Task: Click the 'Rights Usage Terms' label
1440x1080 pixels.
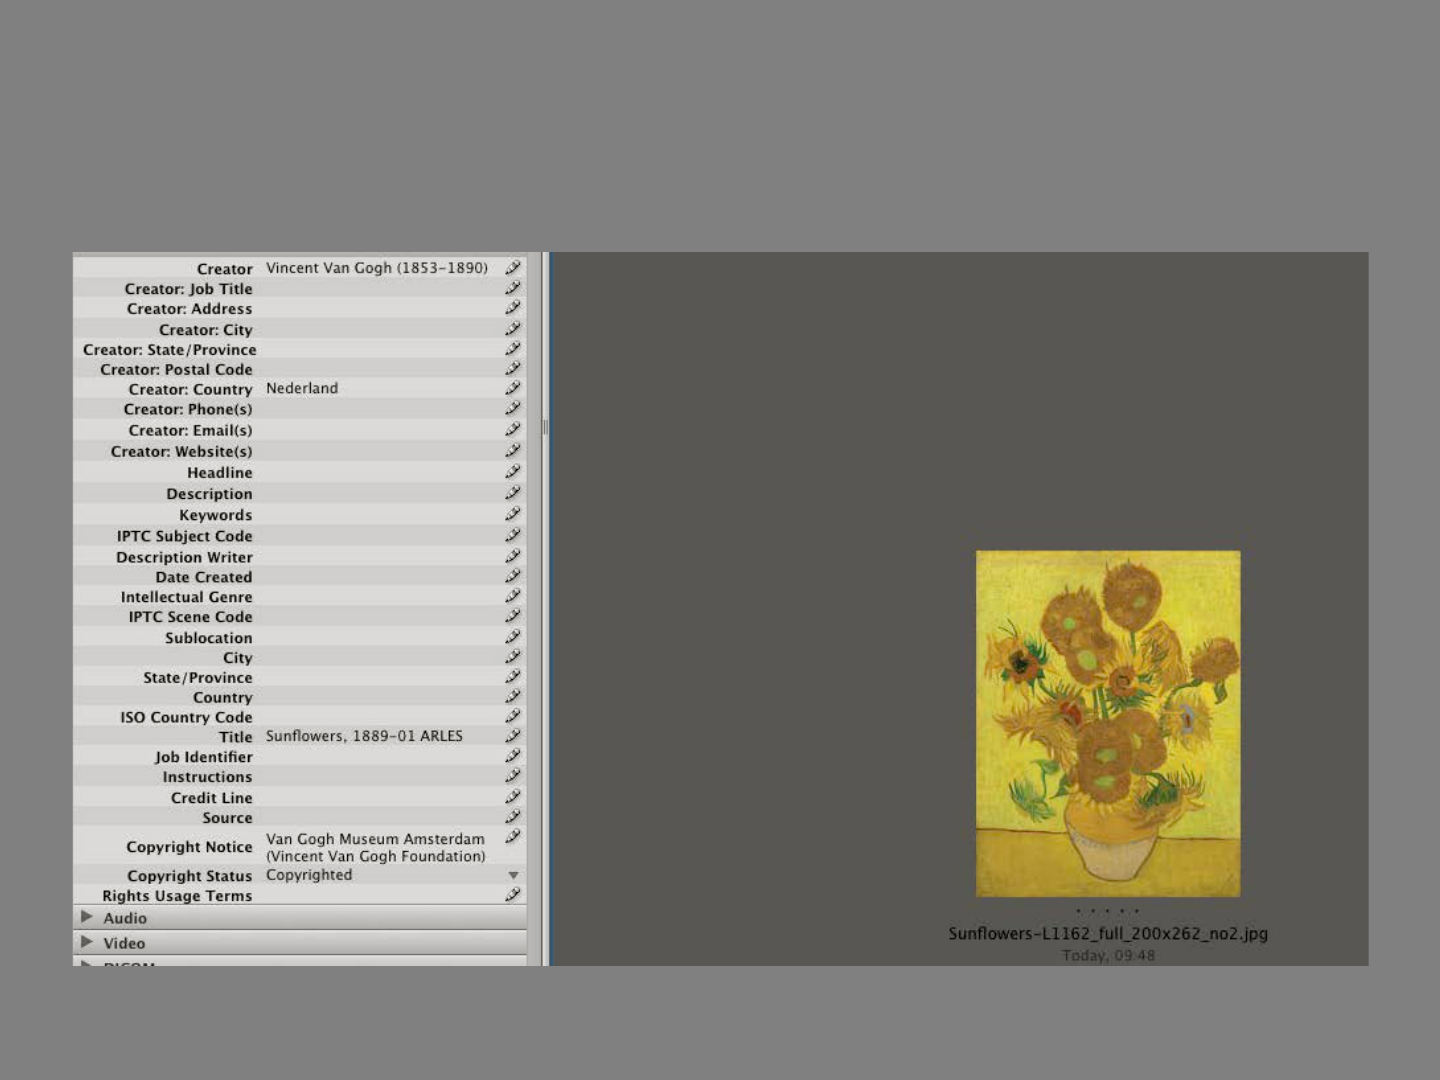Action: coord(177,896)
